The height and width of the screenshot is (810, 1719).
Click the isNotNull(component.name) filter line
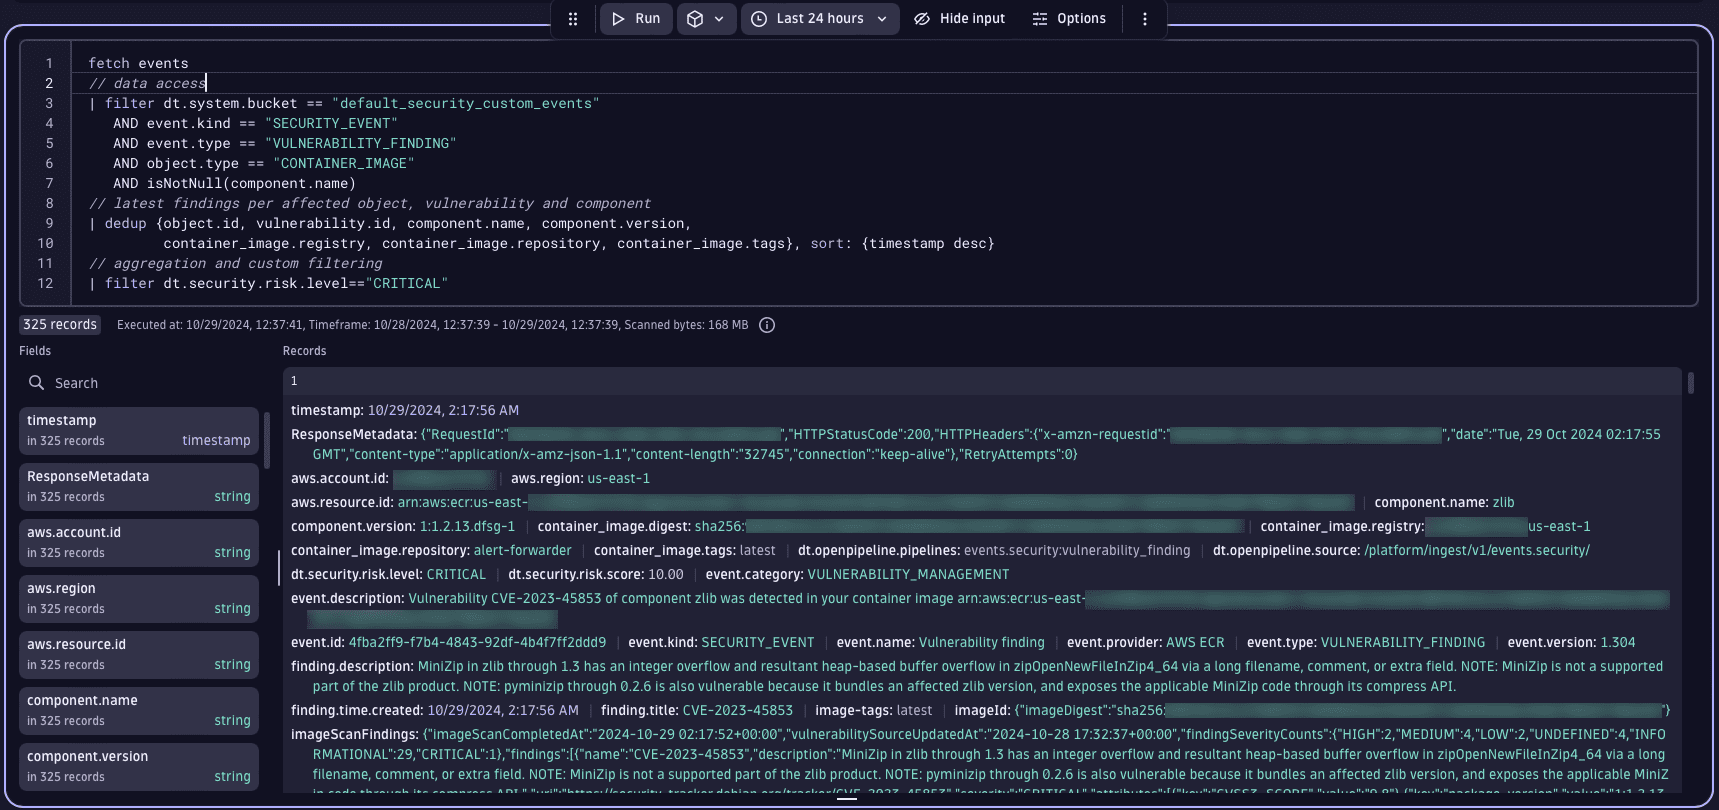pos(234,183)
